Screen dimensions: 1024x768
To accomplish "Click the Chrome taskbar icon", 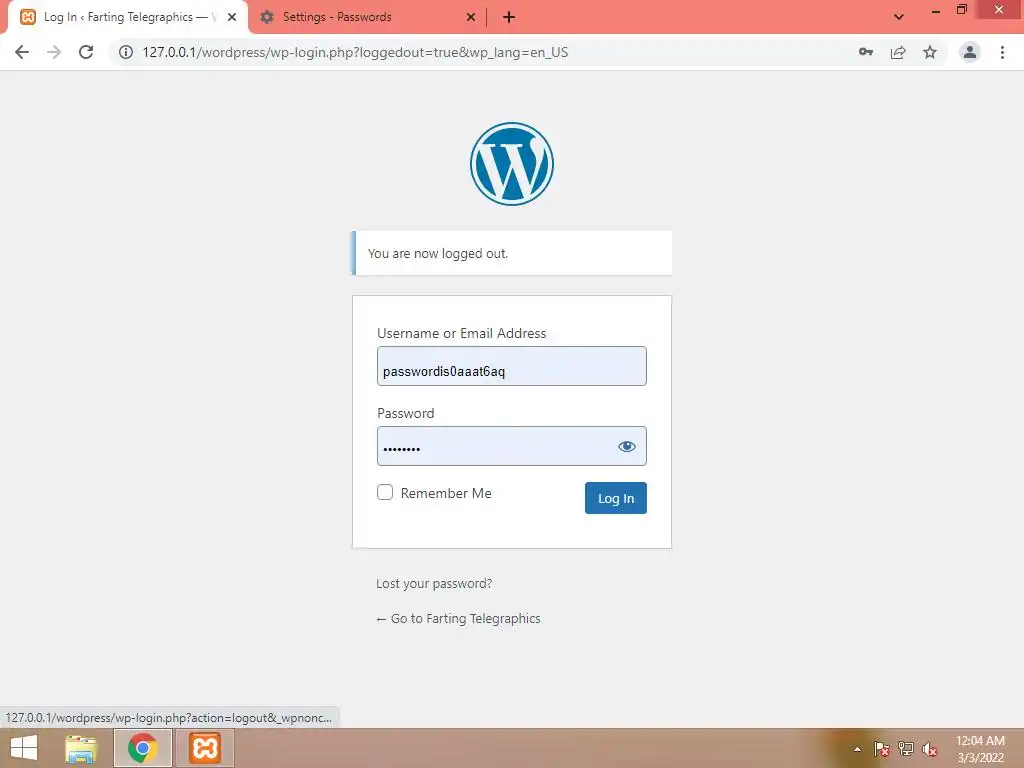I will [x=142, y=748].
